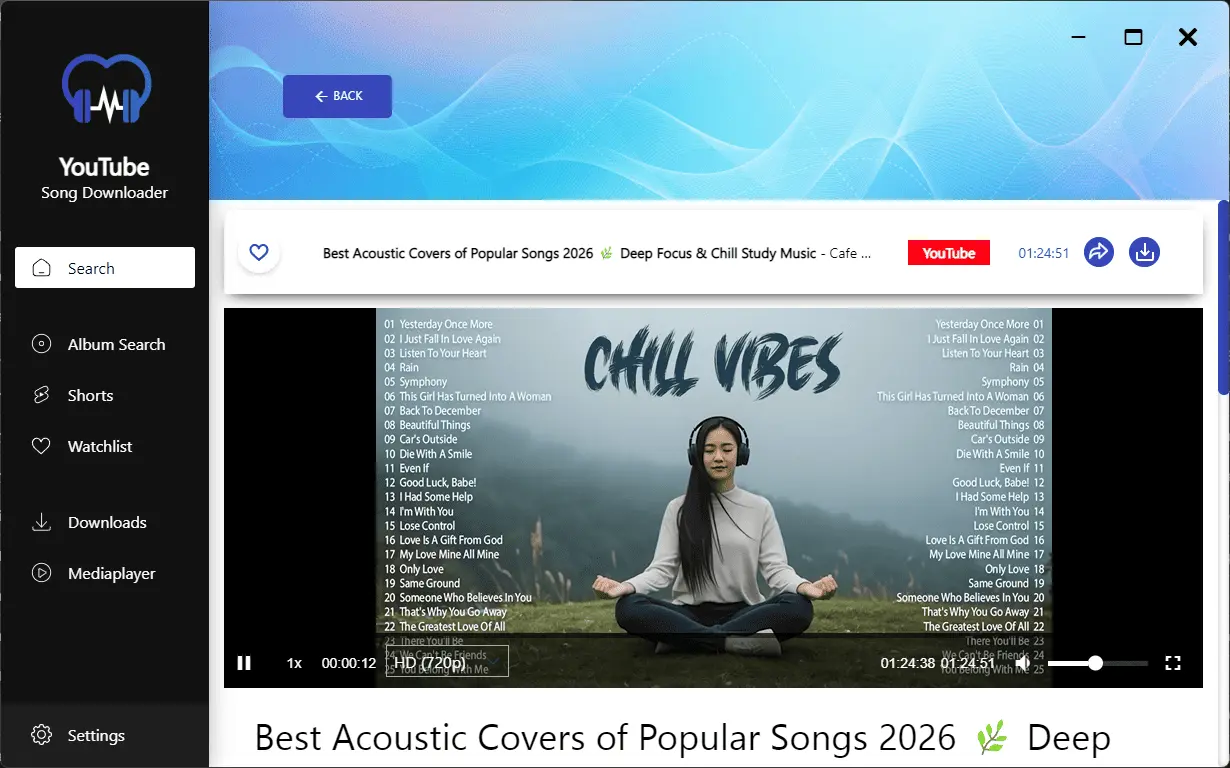Click the Watchlist heart icon
Screen dimensions: 1230x768
[41, 446]
